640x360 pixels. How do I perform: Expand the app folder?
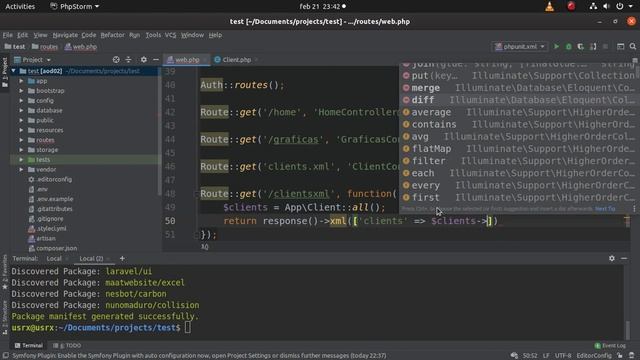point(21,81)
